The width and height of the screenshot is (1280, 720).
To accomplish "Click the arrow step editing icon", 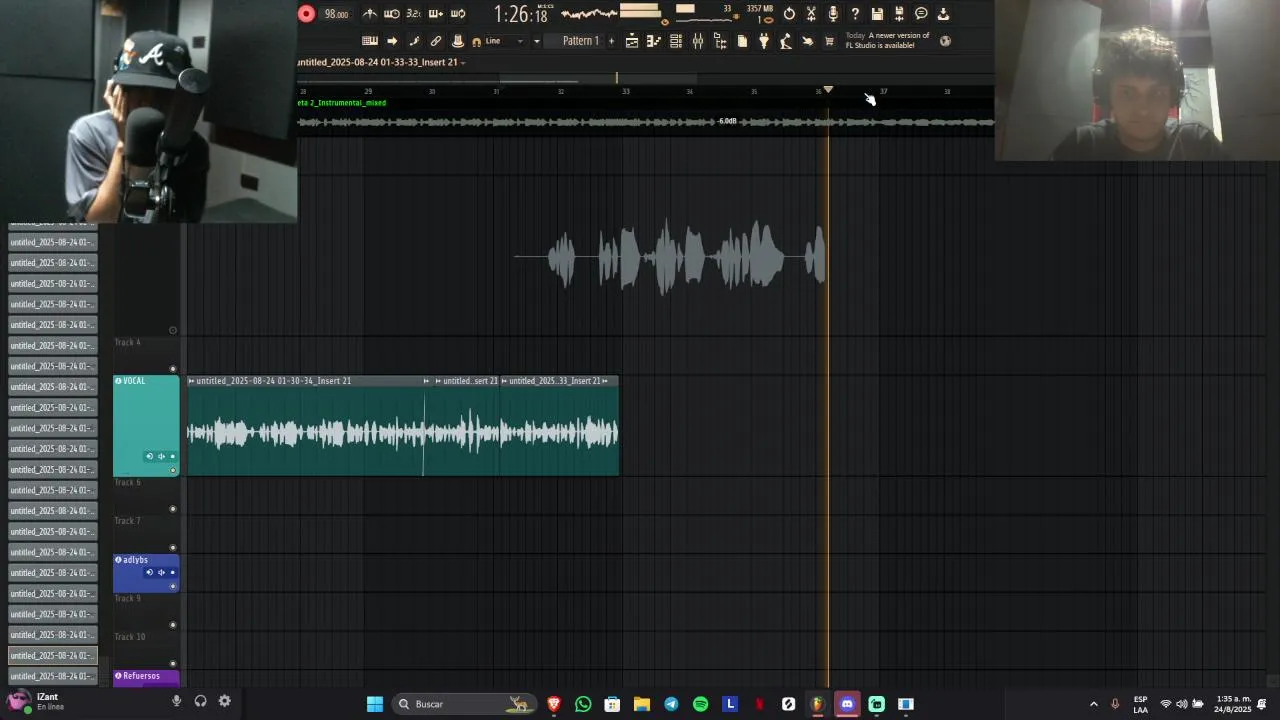I will (392, 41).
